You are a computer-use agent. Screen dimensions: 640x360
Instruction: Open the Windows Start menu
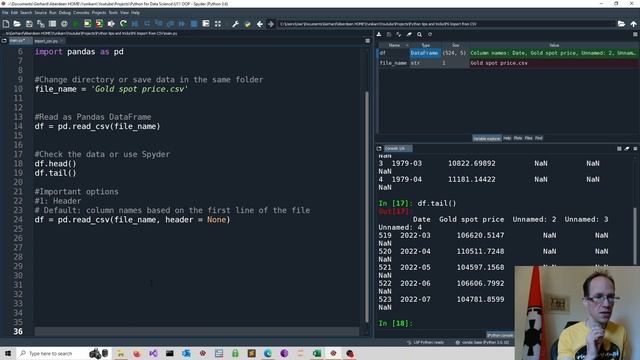[x=8, y=353]
